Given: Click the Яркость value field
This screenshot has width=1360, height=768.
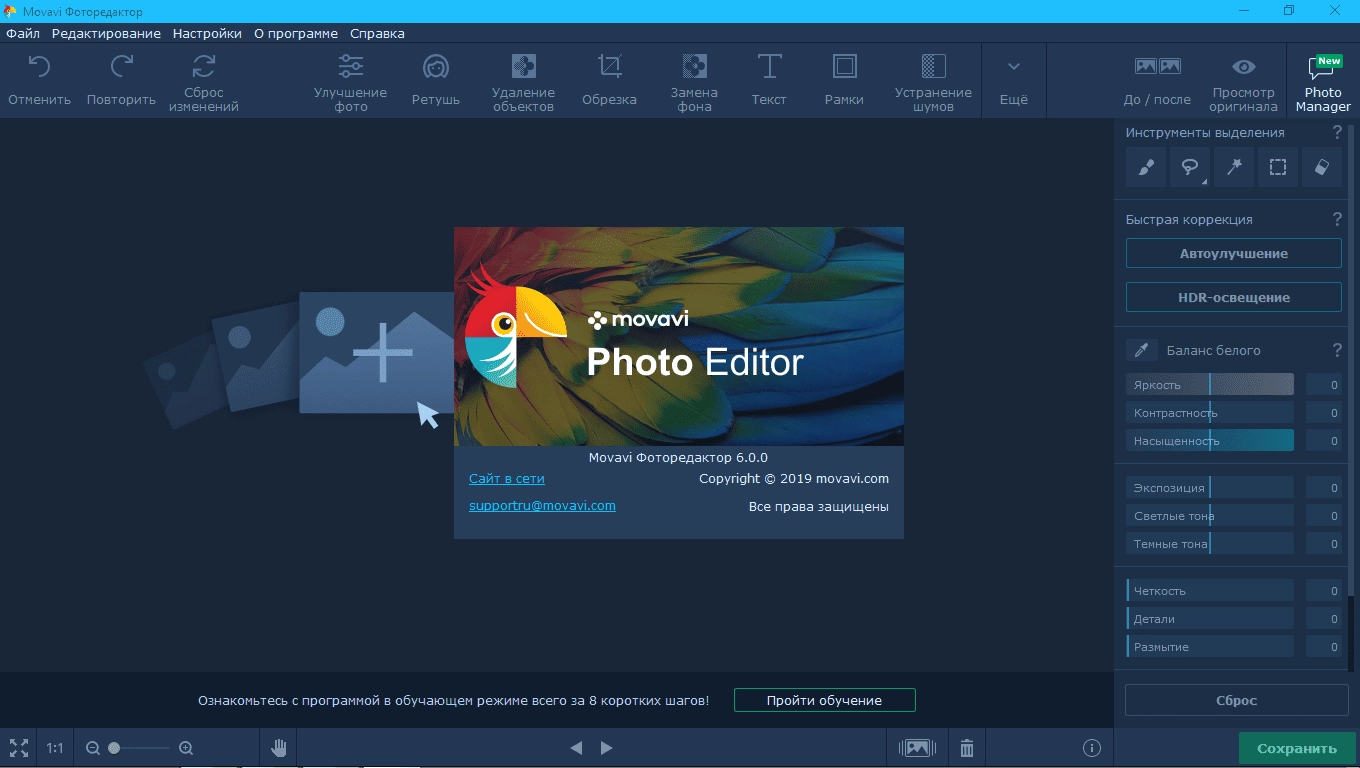Looking at the screenshot, I should (x=1324, y=385).
